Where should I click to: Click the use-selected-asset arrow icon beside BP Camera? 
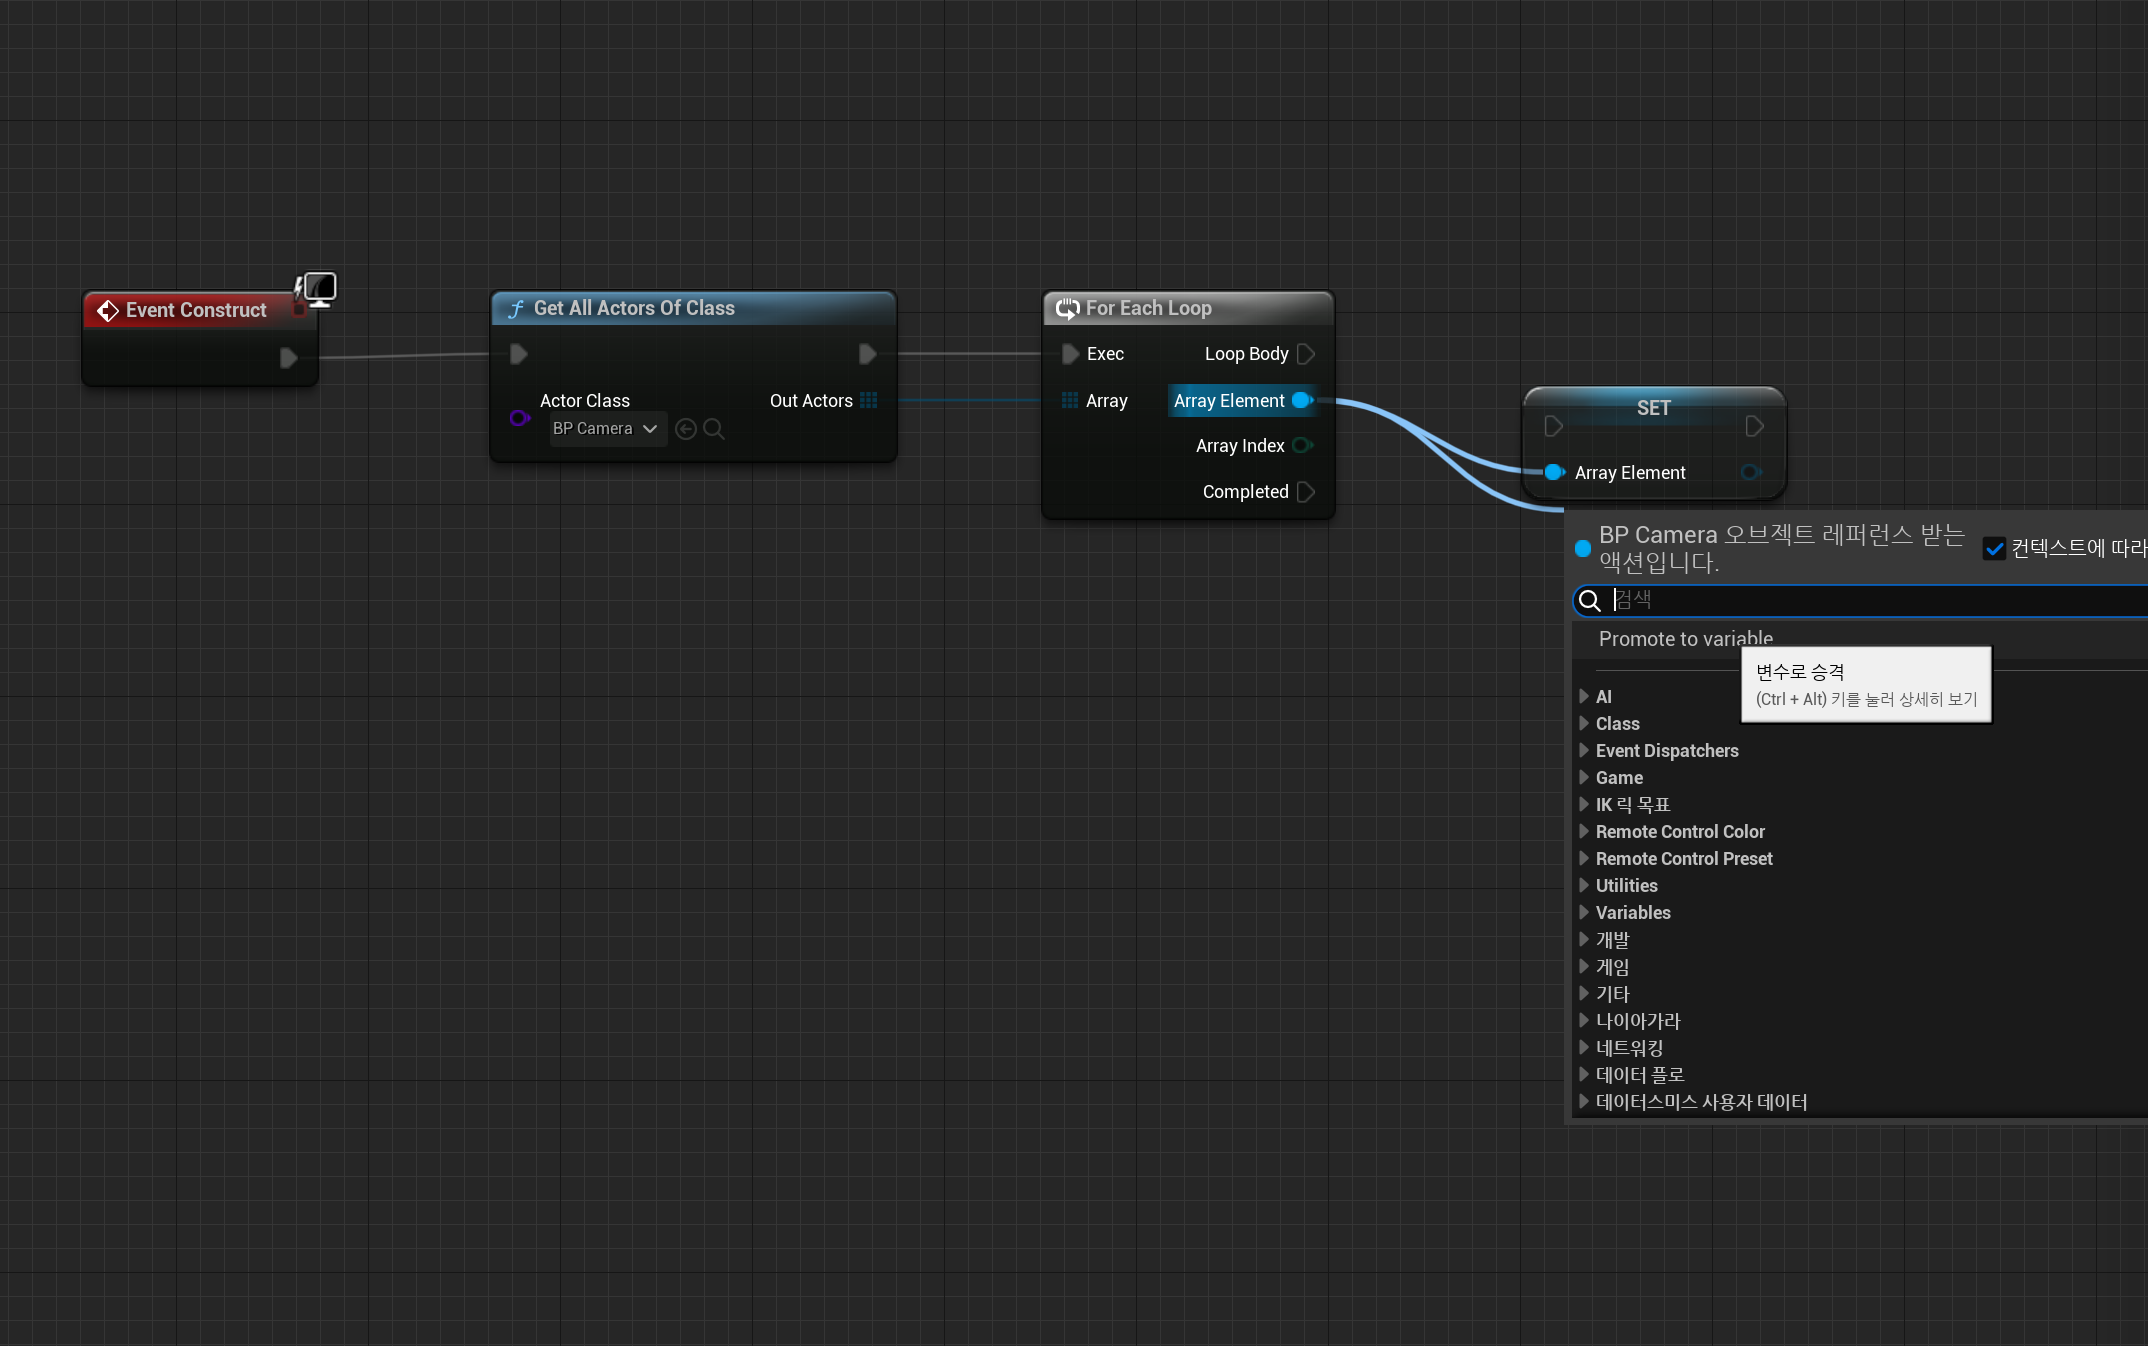click(x=686, y=429)
